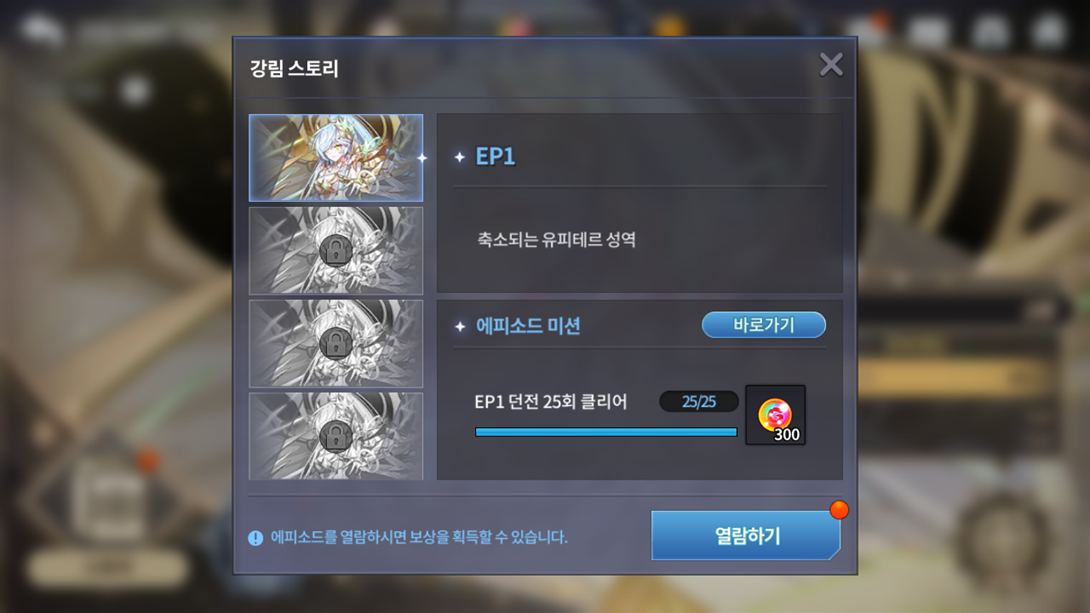Click the 25/25 progress counter
The height and width of the screenshot is (613, 1090).
(699, 402)
